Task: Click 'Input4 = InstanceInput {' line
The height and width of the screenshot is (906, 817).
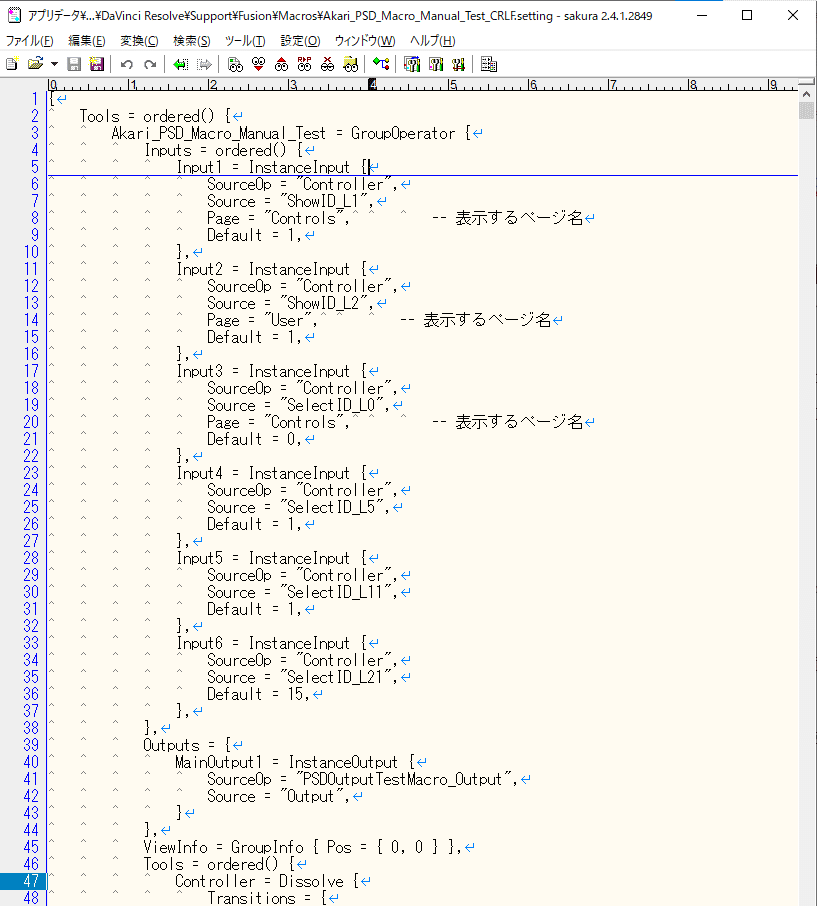Action: click(272, 473)
